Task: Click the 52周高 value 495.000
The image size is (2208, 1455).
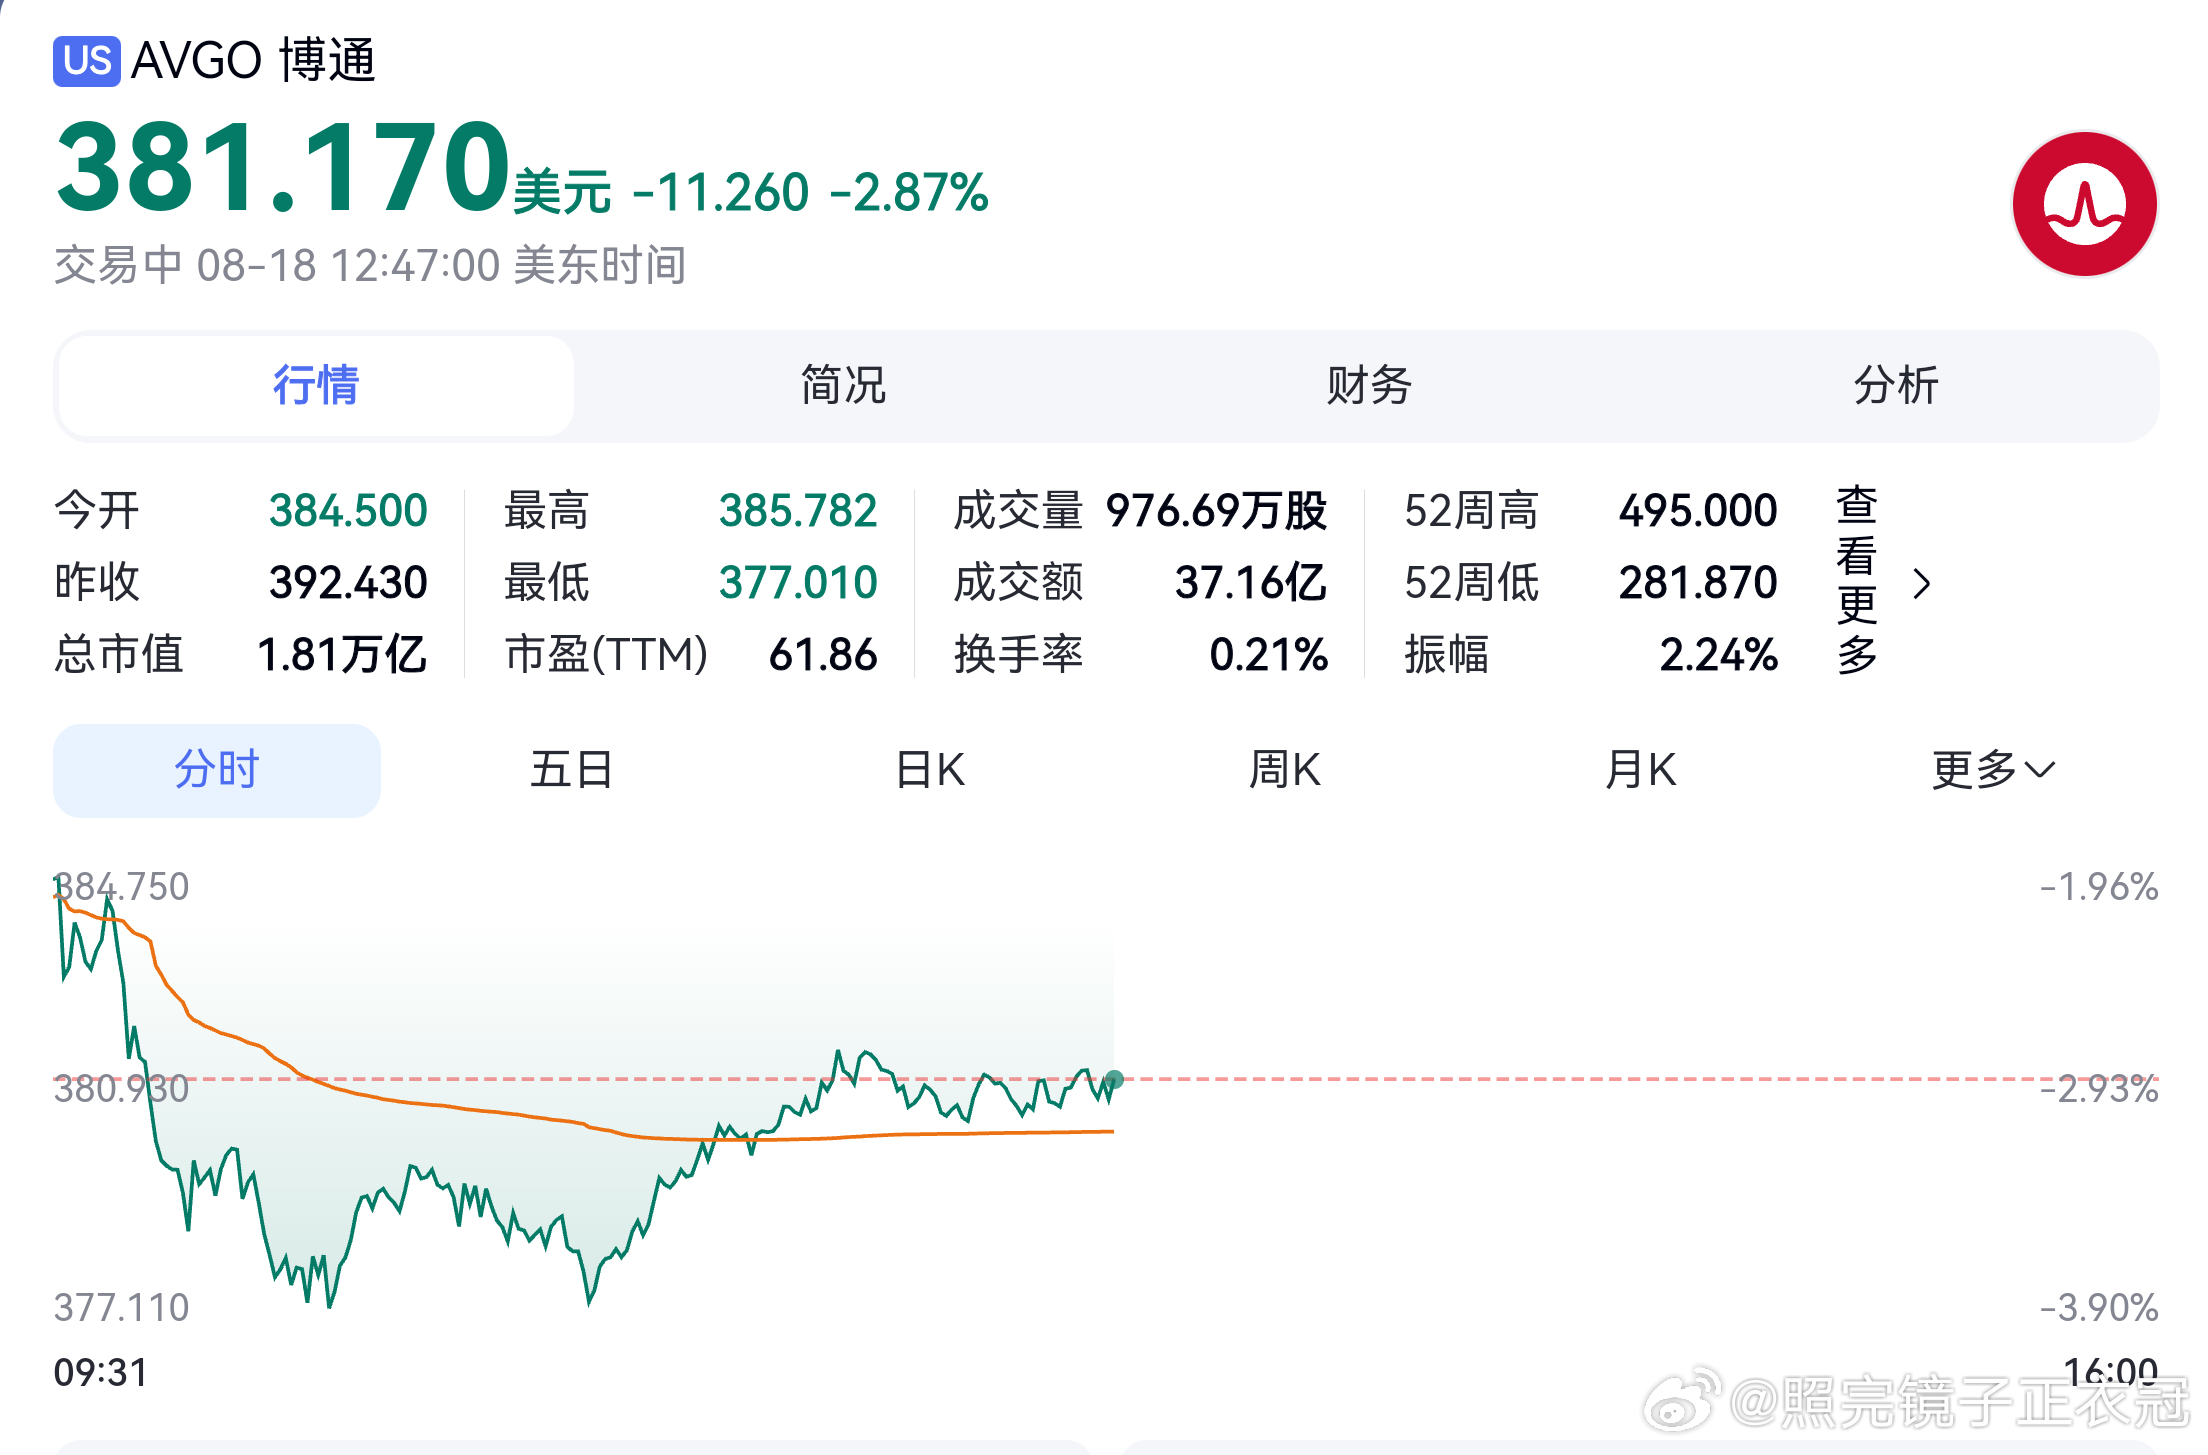Action: [1698, 511]
